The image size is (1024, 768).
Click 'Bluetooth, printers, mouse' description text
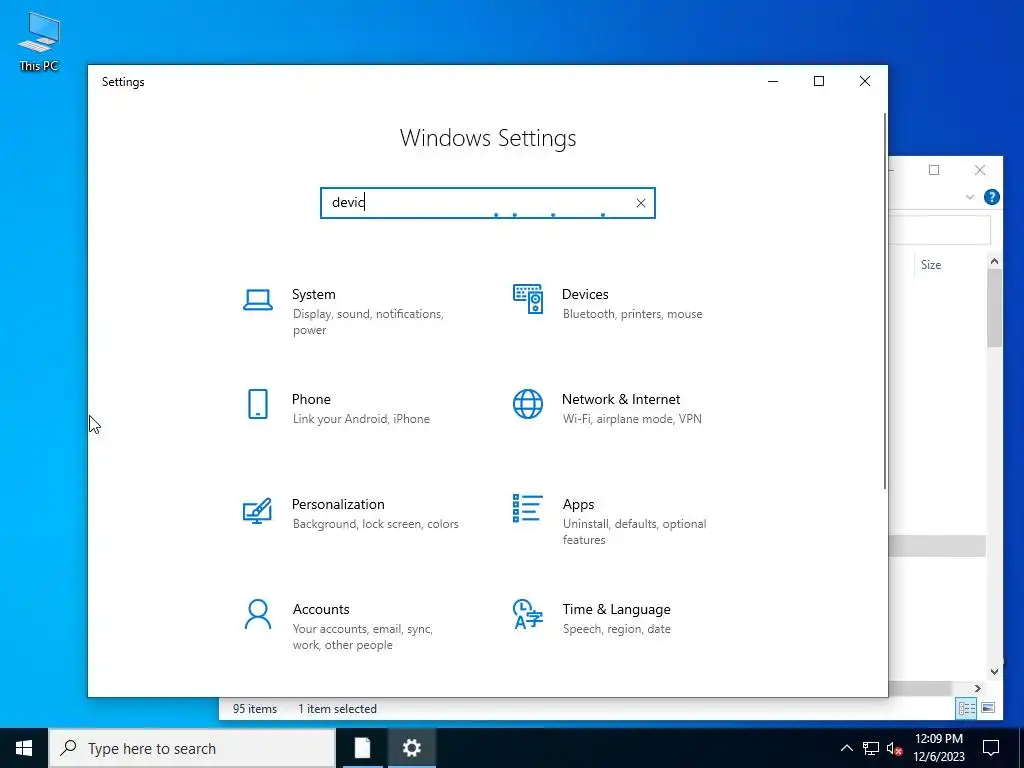[632, 314]
